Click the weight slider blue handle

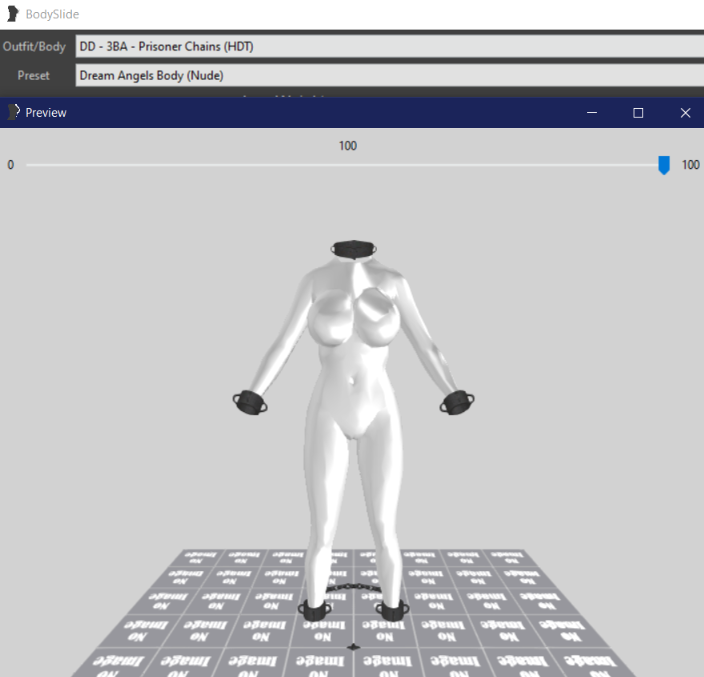664,165
